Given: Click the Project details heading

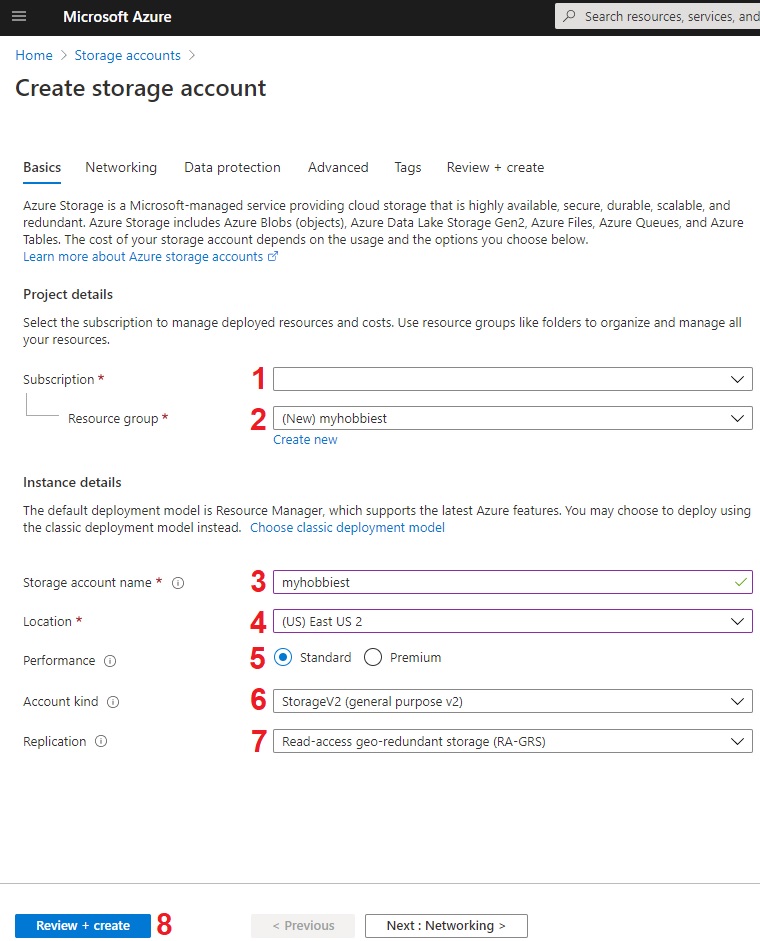Looking at the screenshot, I should pyautogui.click(x=68, y=295).
